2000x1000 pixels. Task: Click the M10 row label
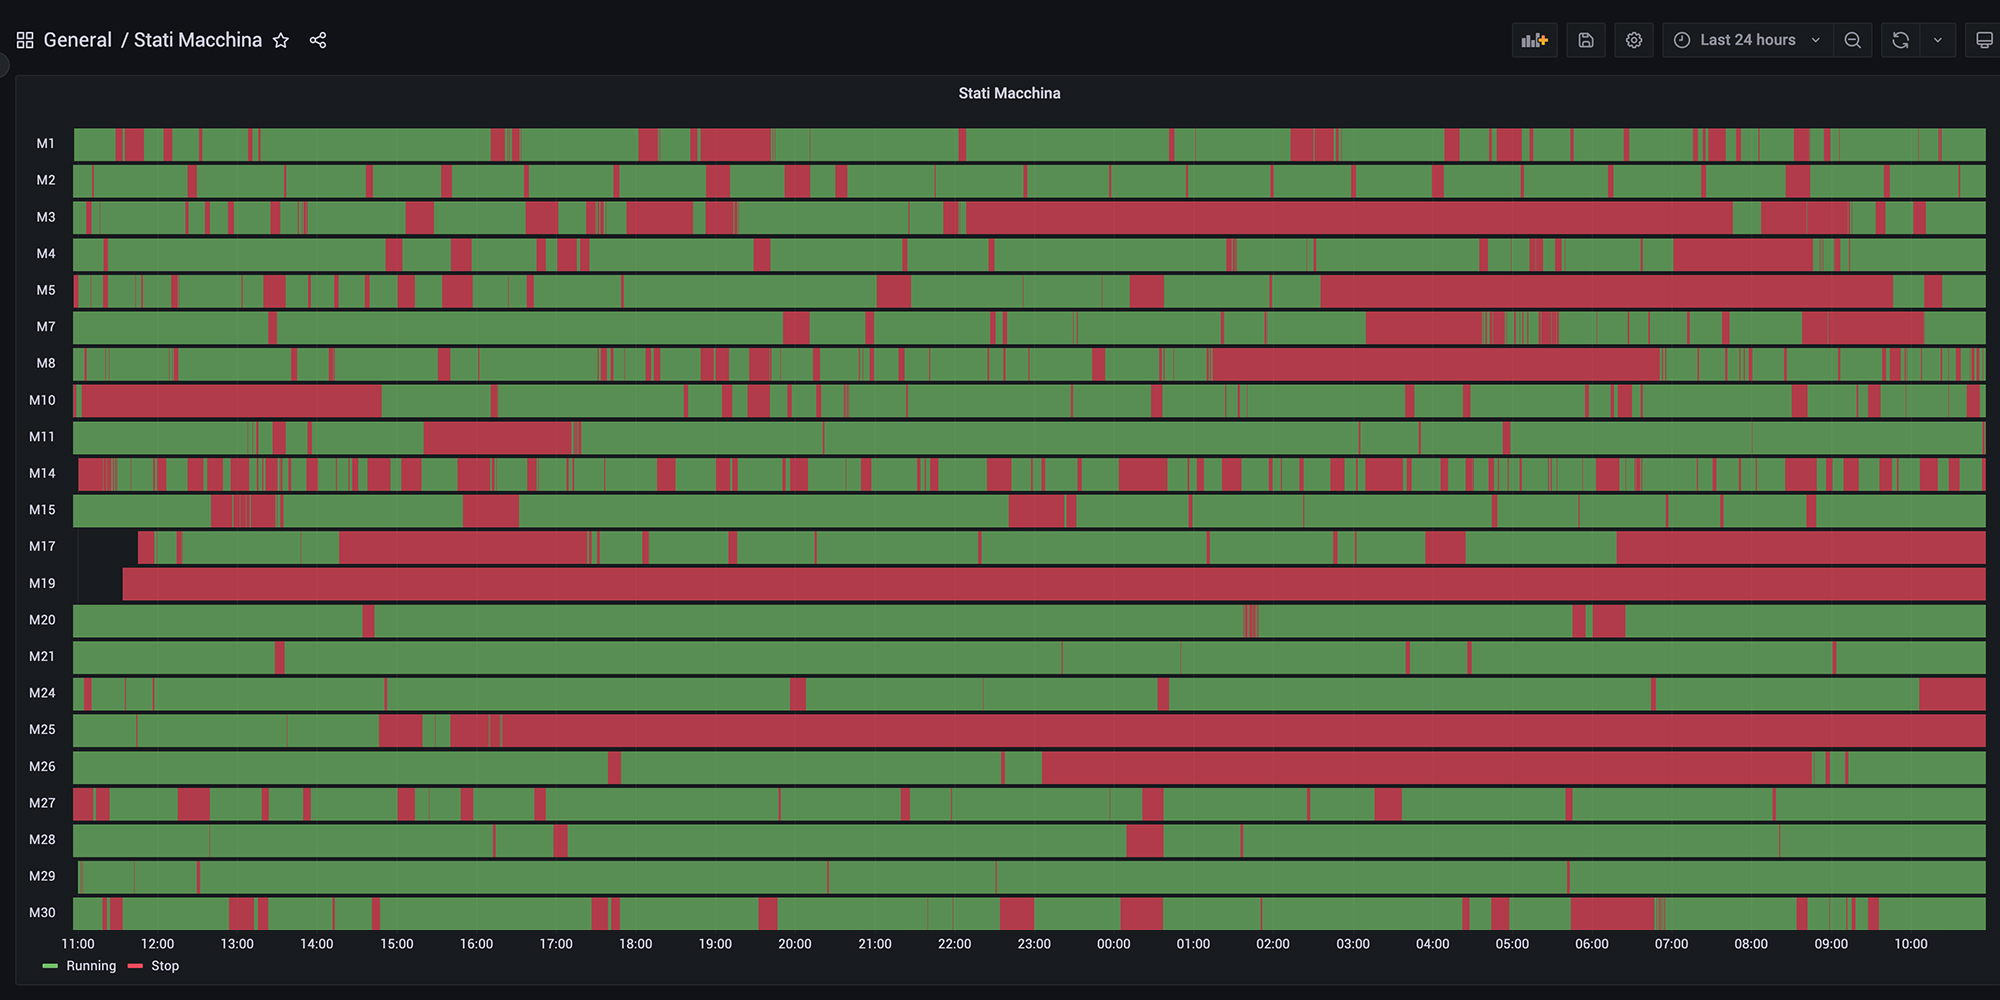[42, 400]
